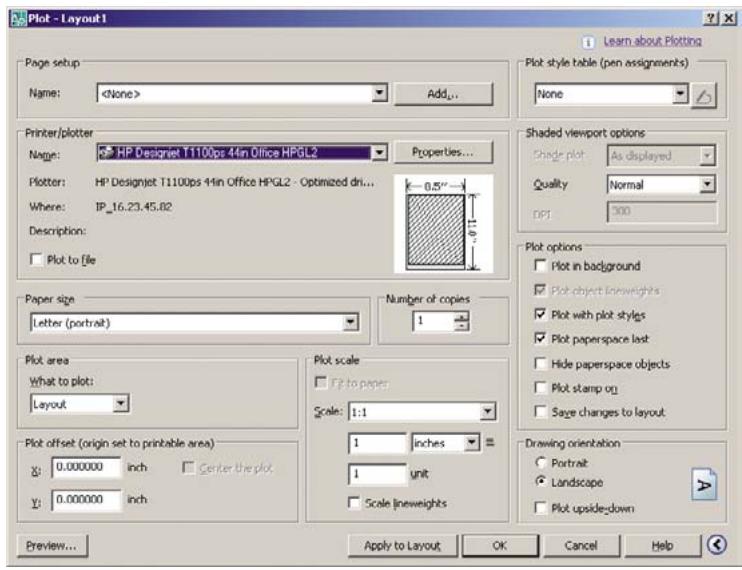Open the Plot style table dropdown

tap(680, 93)
